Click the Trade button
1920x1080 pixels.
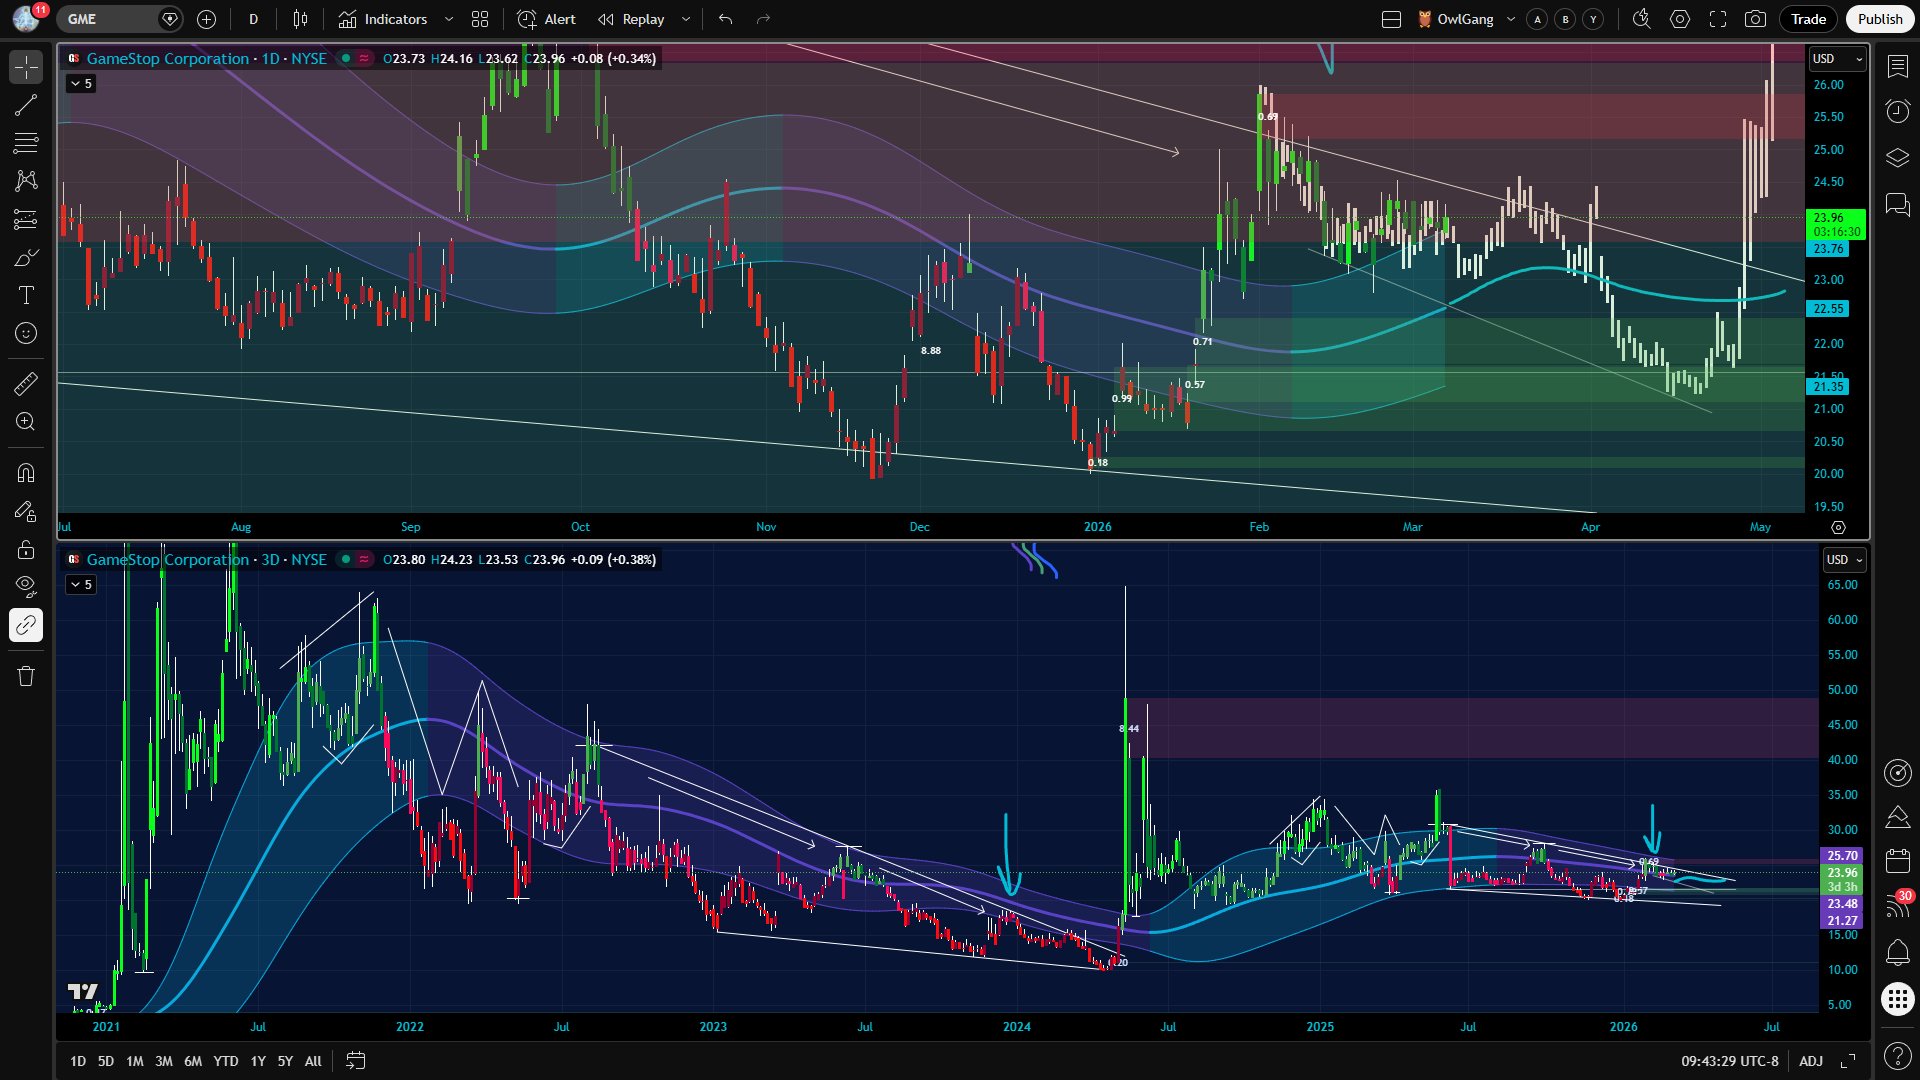(1808, 19)
